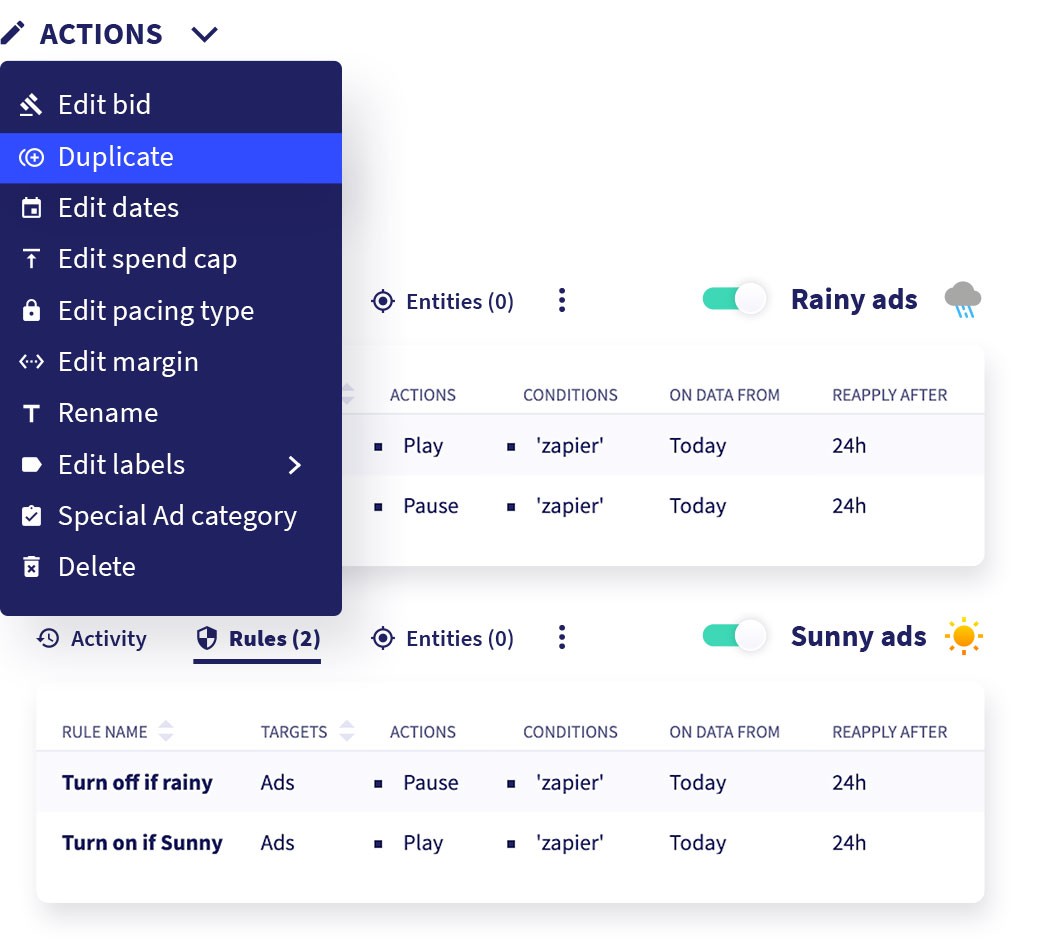Expand the Edit labels submenu arrow
The image size is (1042, 950).
[295, 465]
